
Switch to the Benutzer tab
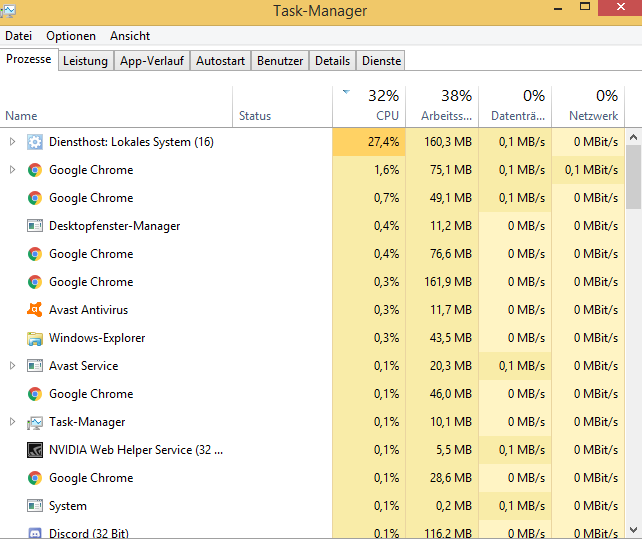point(280,61)
